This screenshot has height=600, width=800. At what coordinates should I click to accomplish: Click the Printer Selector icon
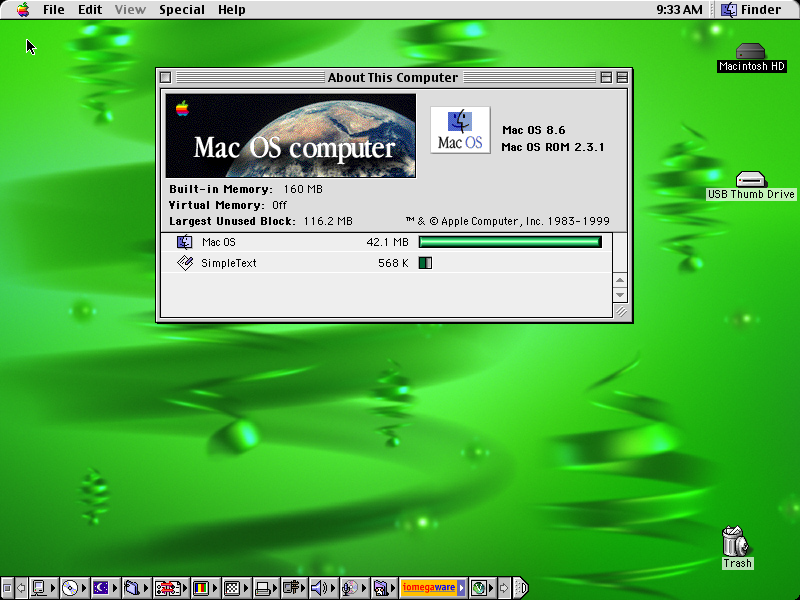[x=263, y=588]
